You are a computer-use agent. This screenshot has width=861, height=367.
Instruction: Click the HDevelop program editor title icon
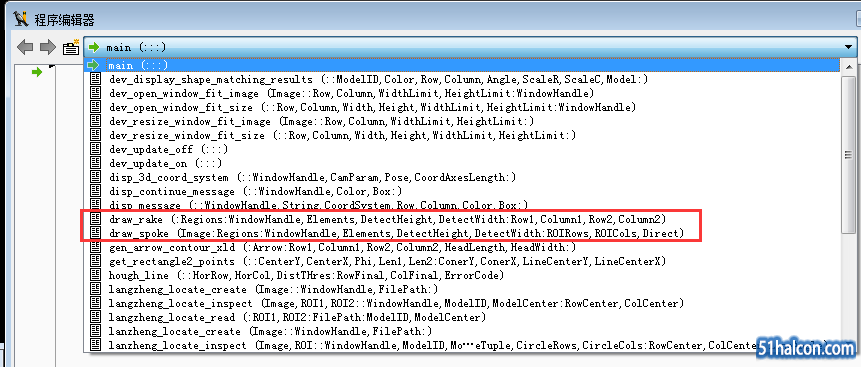click(x=21, y=20)
